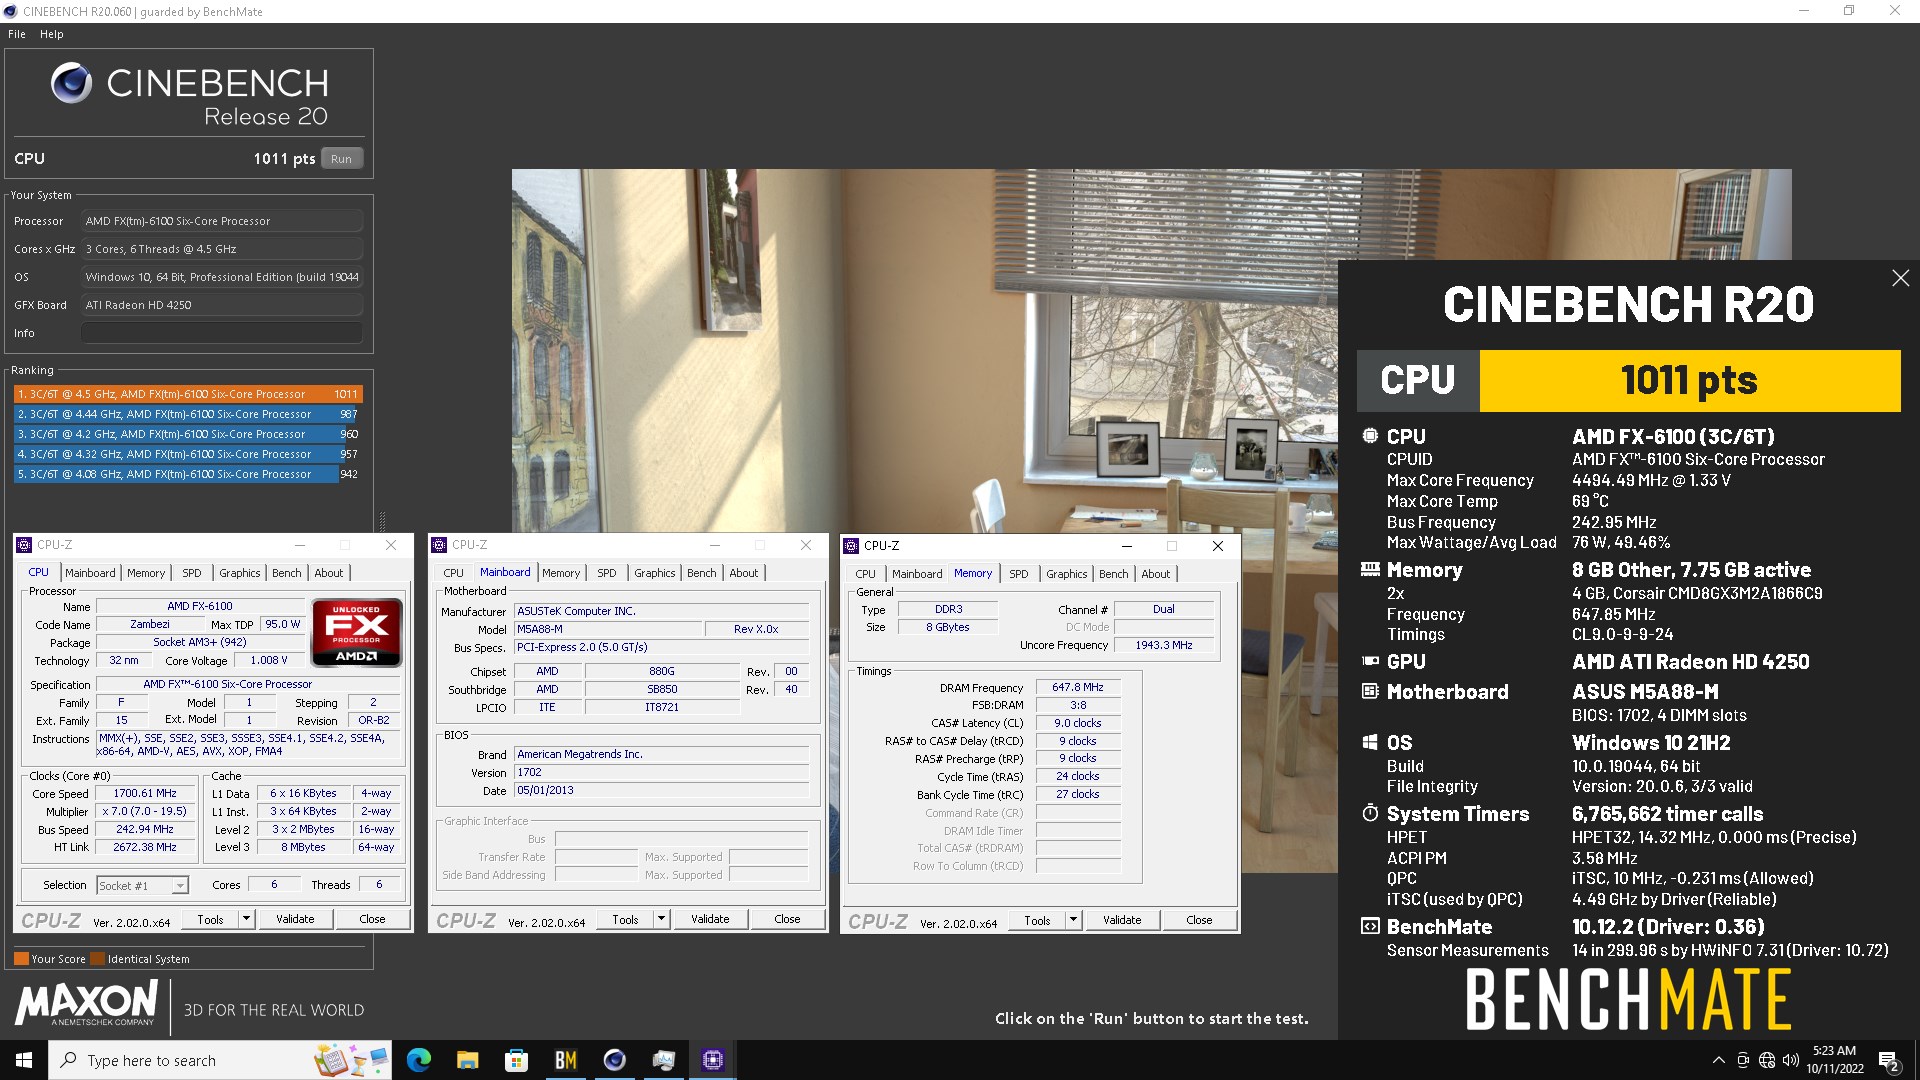The width and height of the screenshot is (1920, 1080).
Task: Open Microsoft Store from taskbar
Action: point(516,1060)
